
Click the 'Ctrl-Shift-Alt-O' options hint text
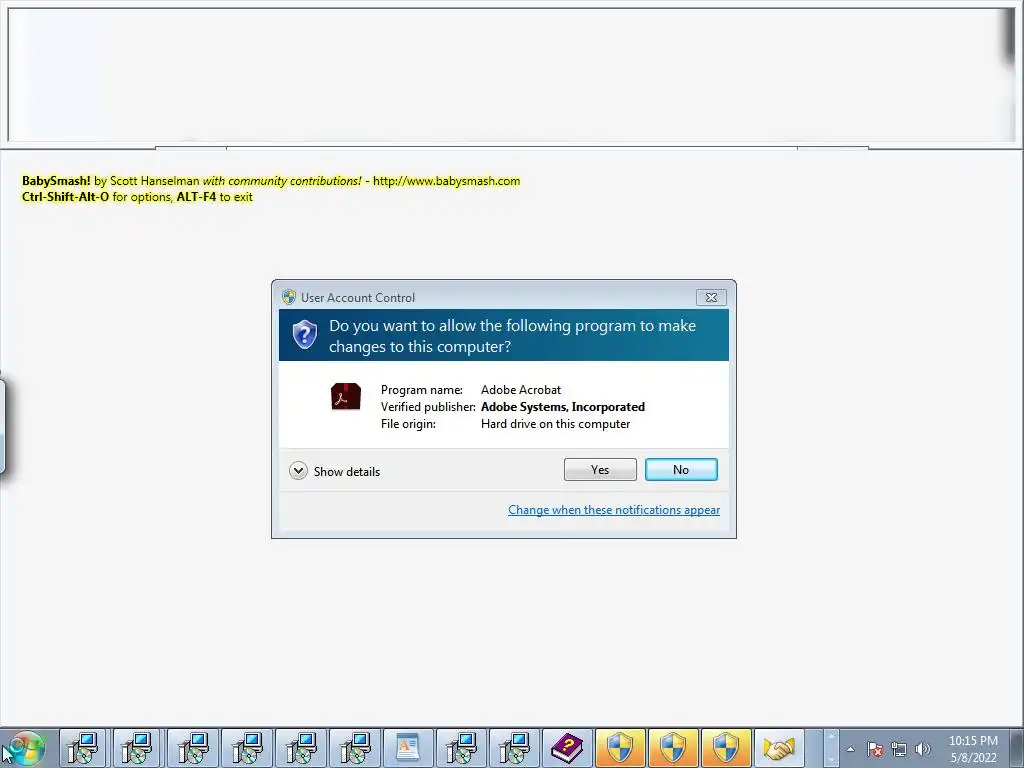pyautogui.click(x=65, y=197)
